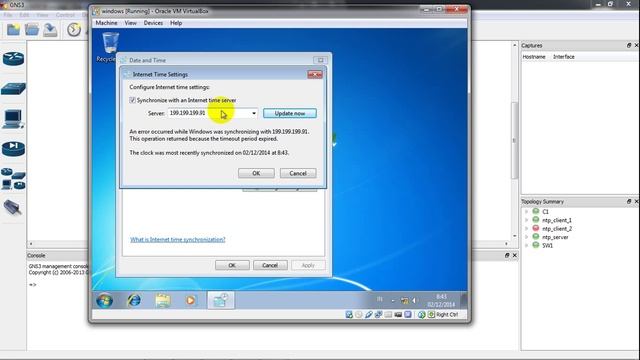Click Interface column header in Captures
The height and width of the screenshot is (360, 640).
[564, 57]
